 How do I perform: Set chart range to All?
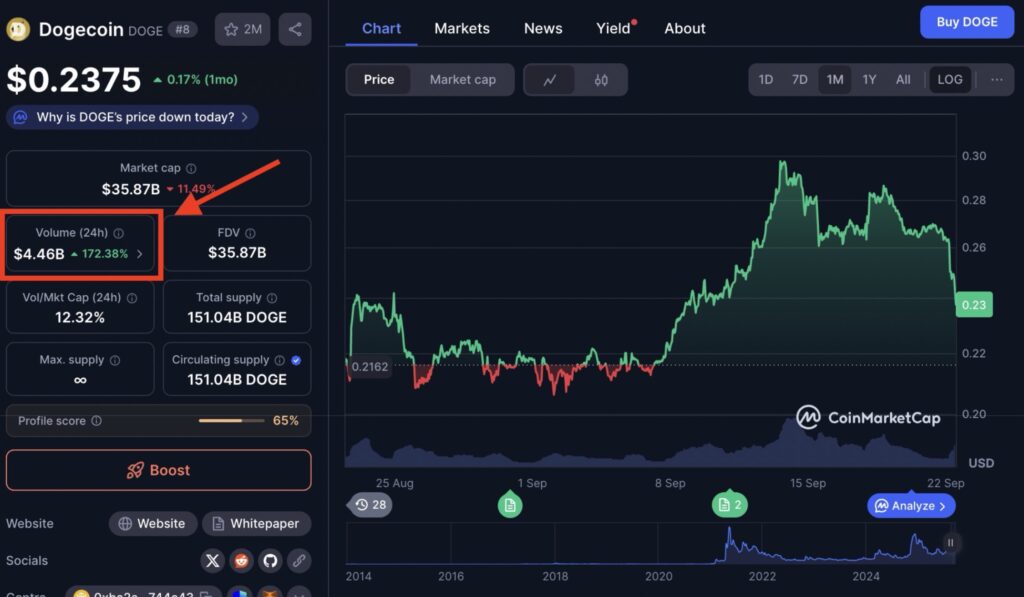[x=903, y=80]
